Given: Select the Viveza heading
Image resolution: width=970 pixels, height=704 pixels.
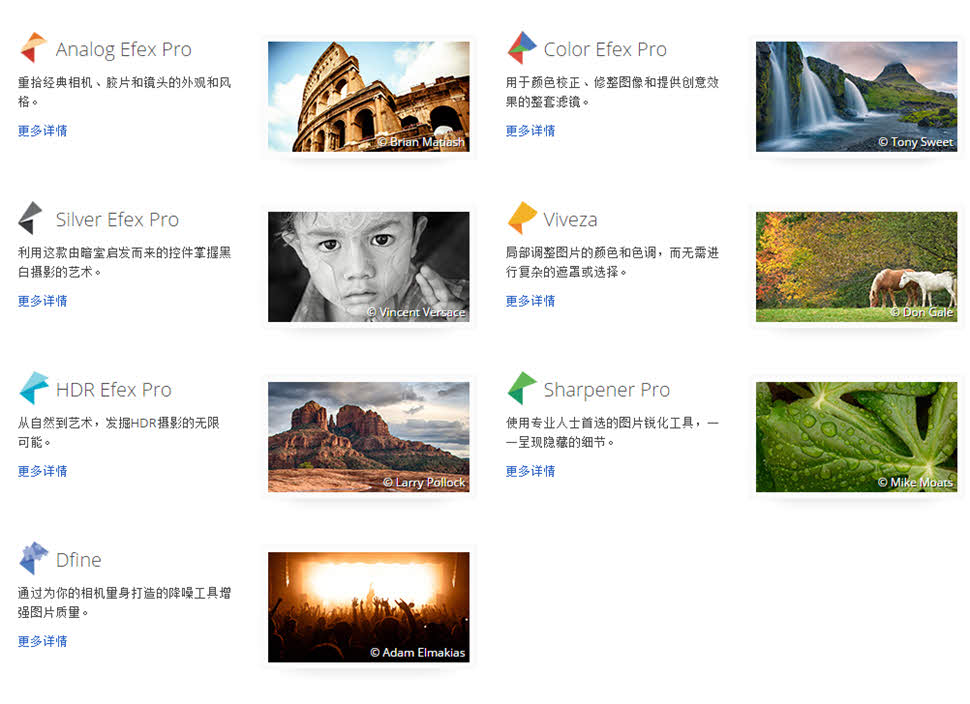Looking at the screenshot, I should coord(570,220).
